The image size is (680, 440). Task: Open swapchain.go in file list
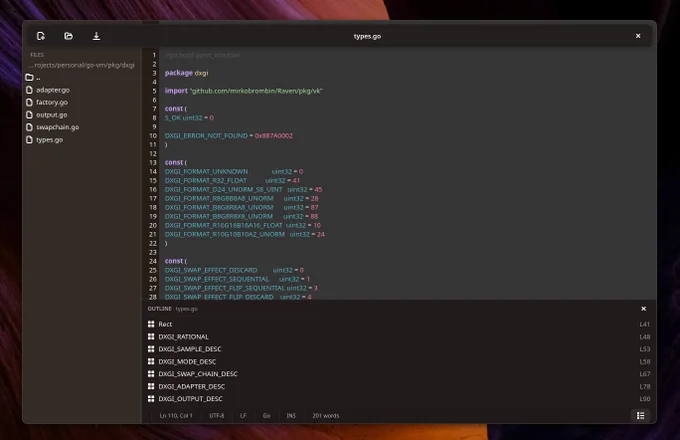click(x=82, y=127)
